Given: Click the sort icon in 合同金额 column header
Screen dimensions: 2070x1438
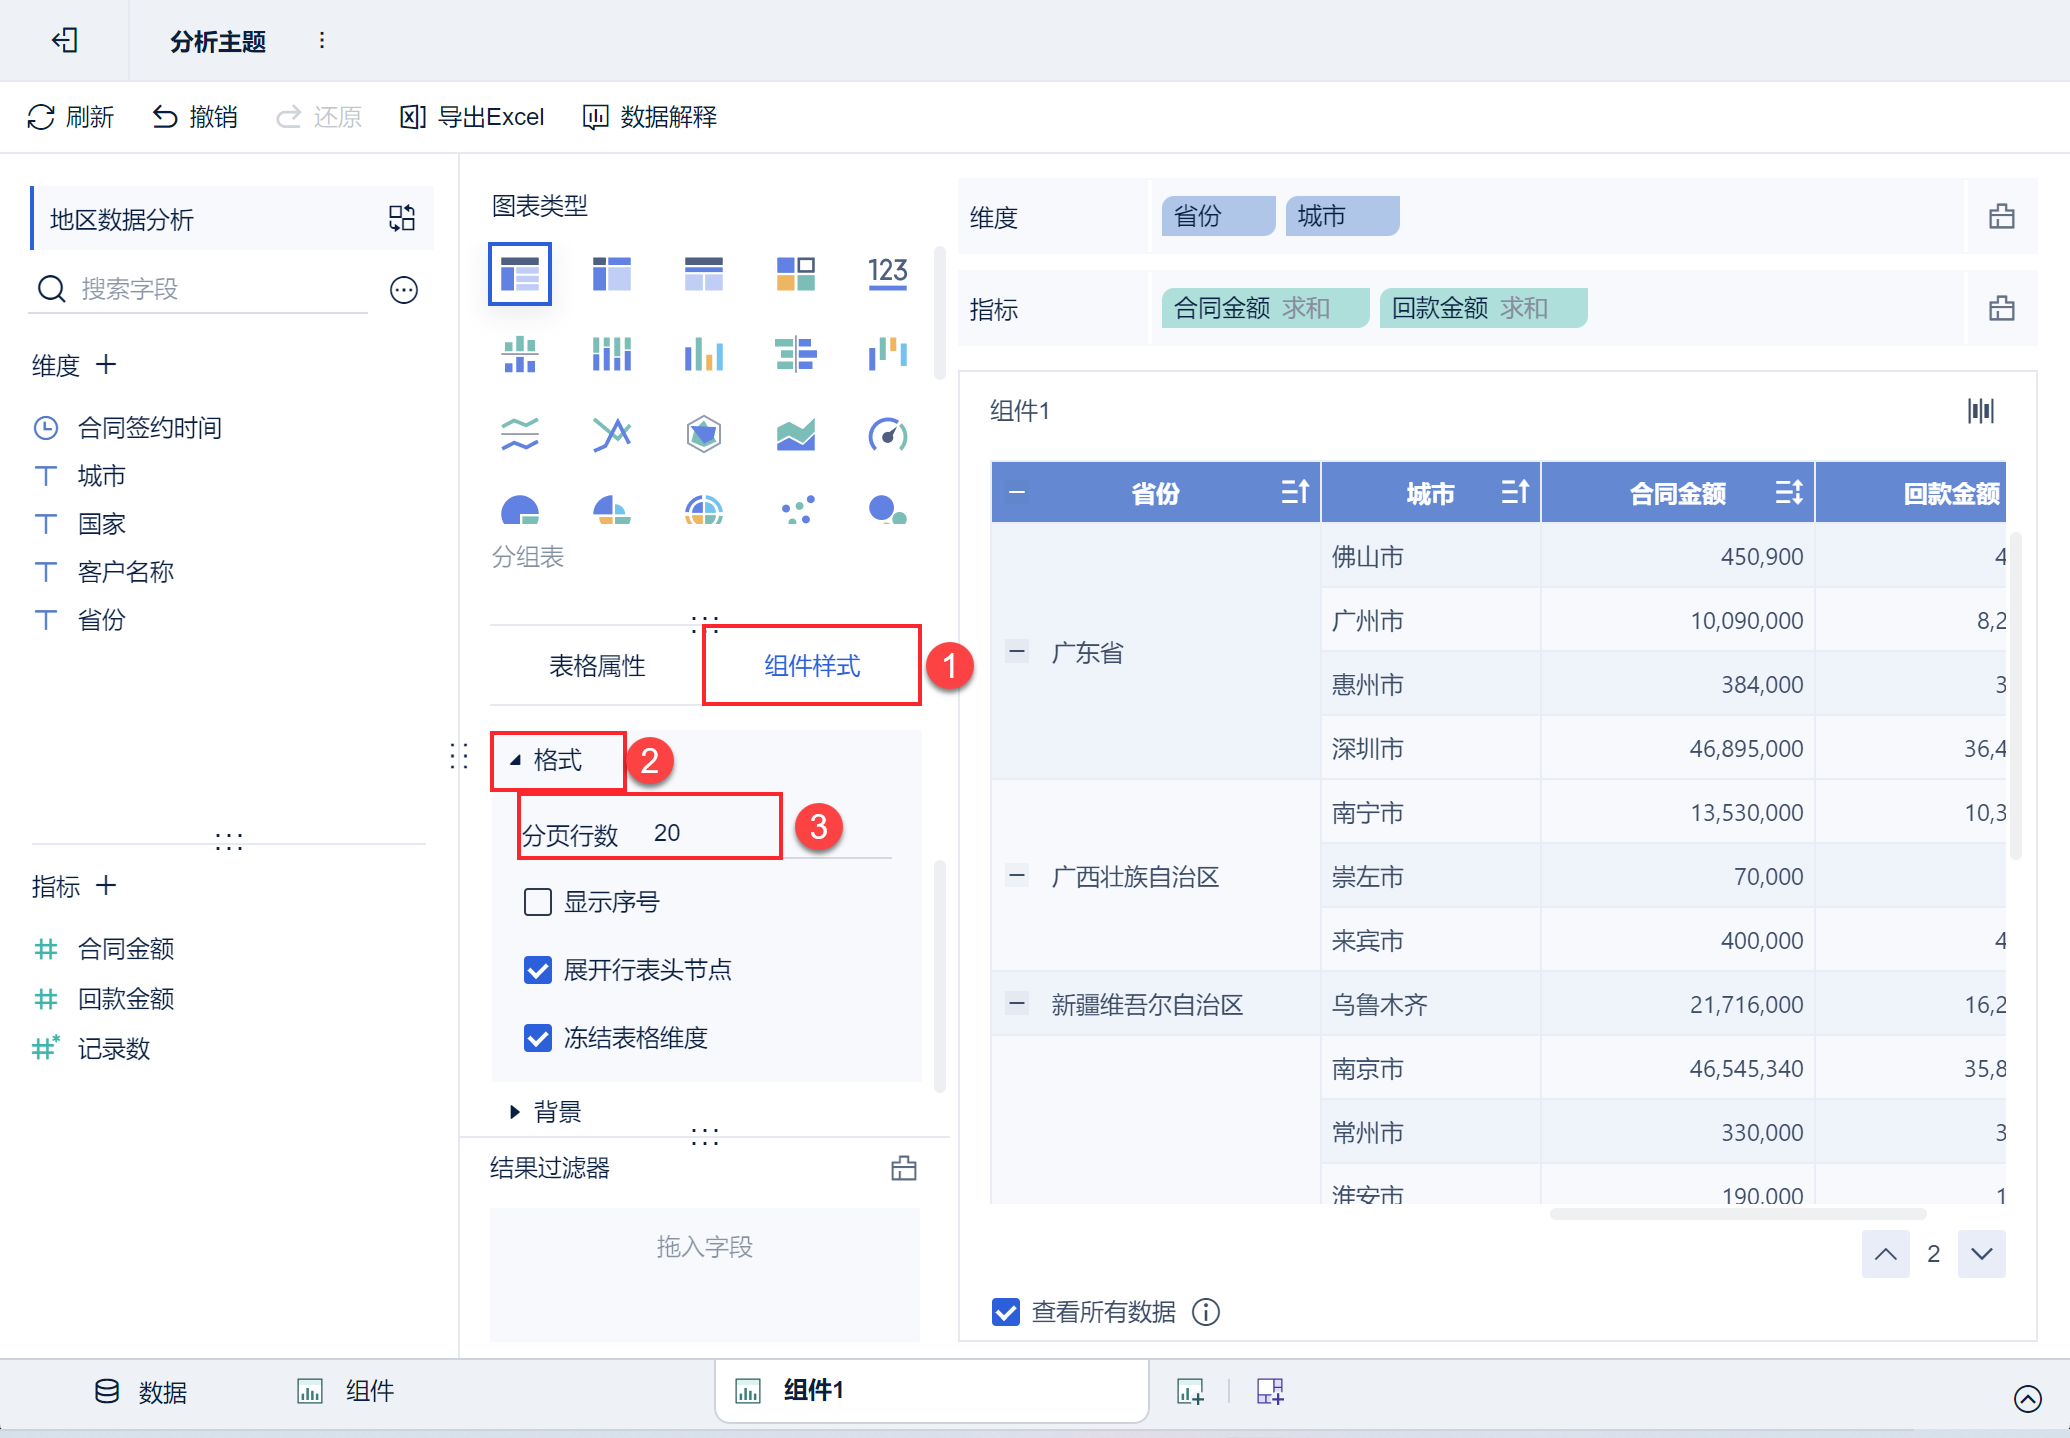Looking at the screenshot, I should click(1788, 492).
